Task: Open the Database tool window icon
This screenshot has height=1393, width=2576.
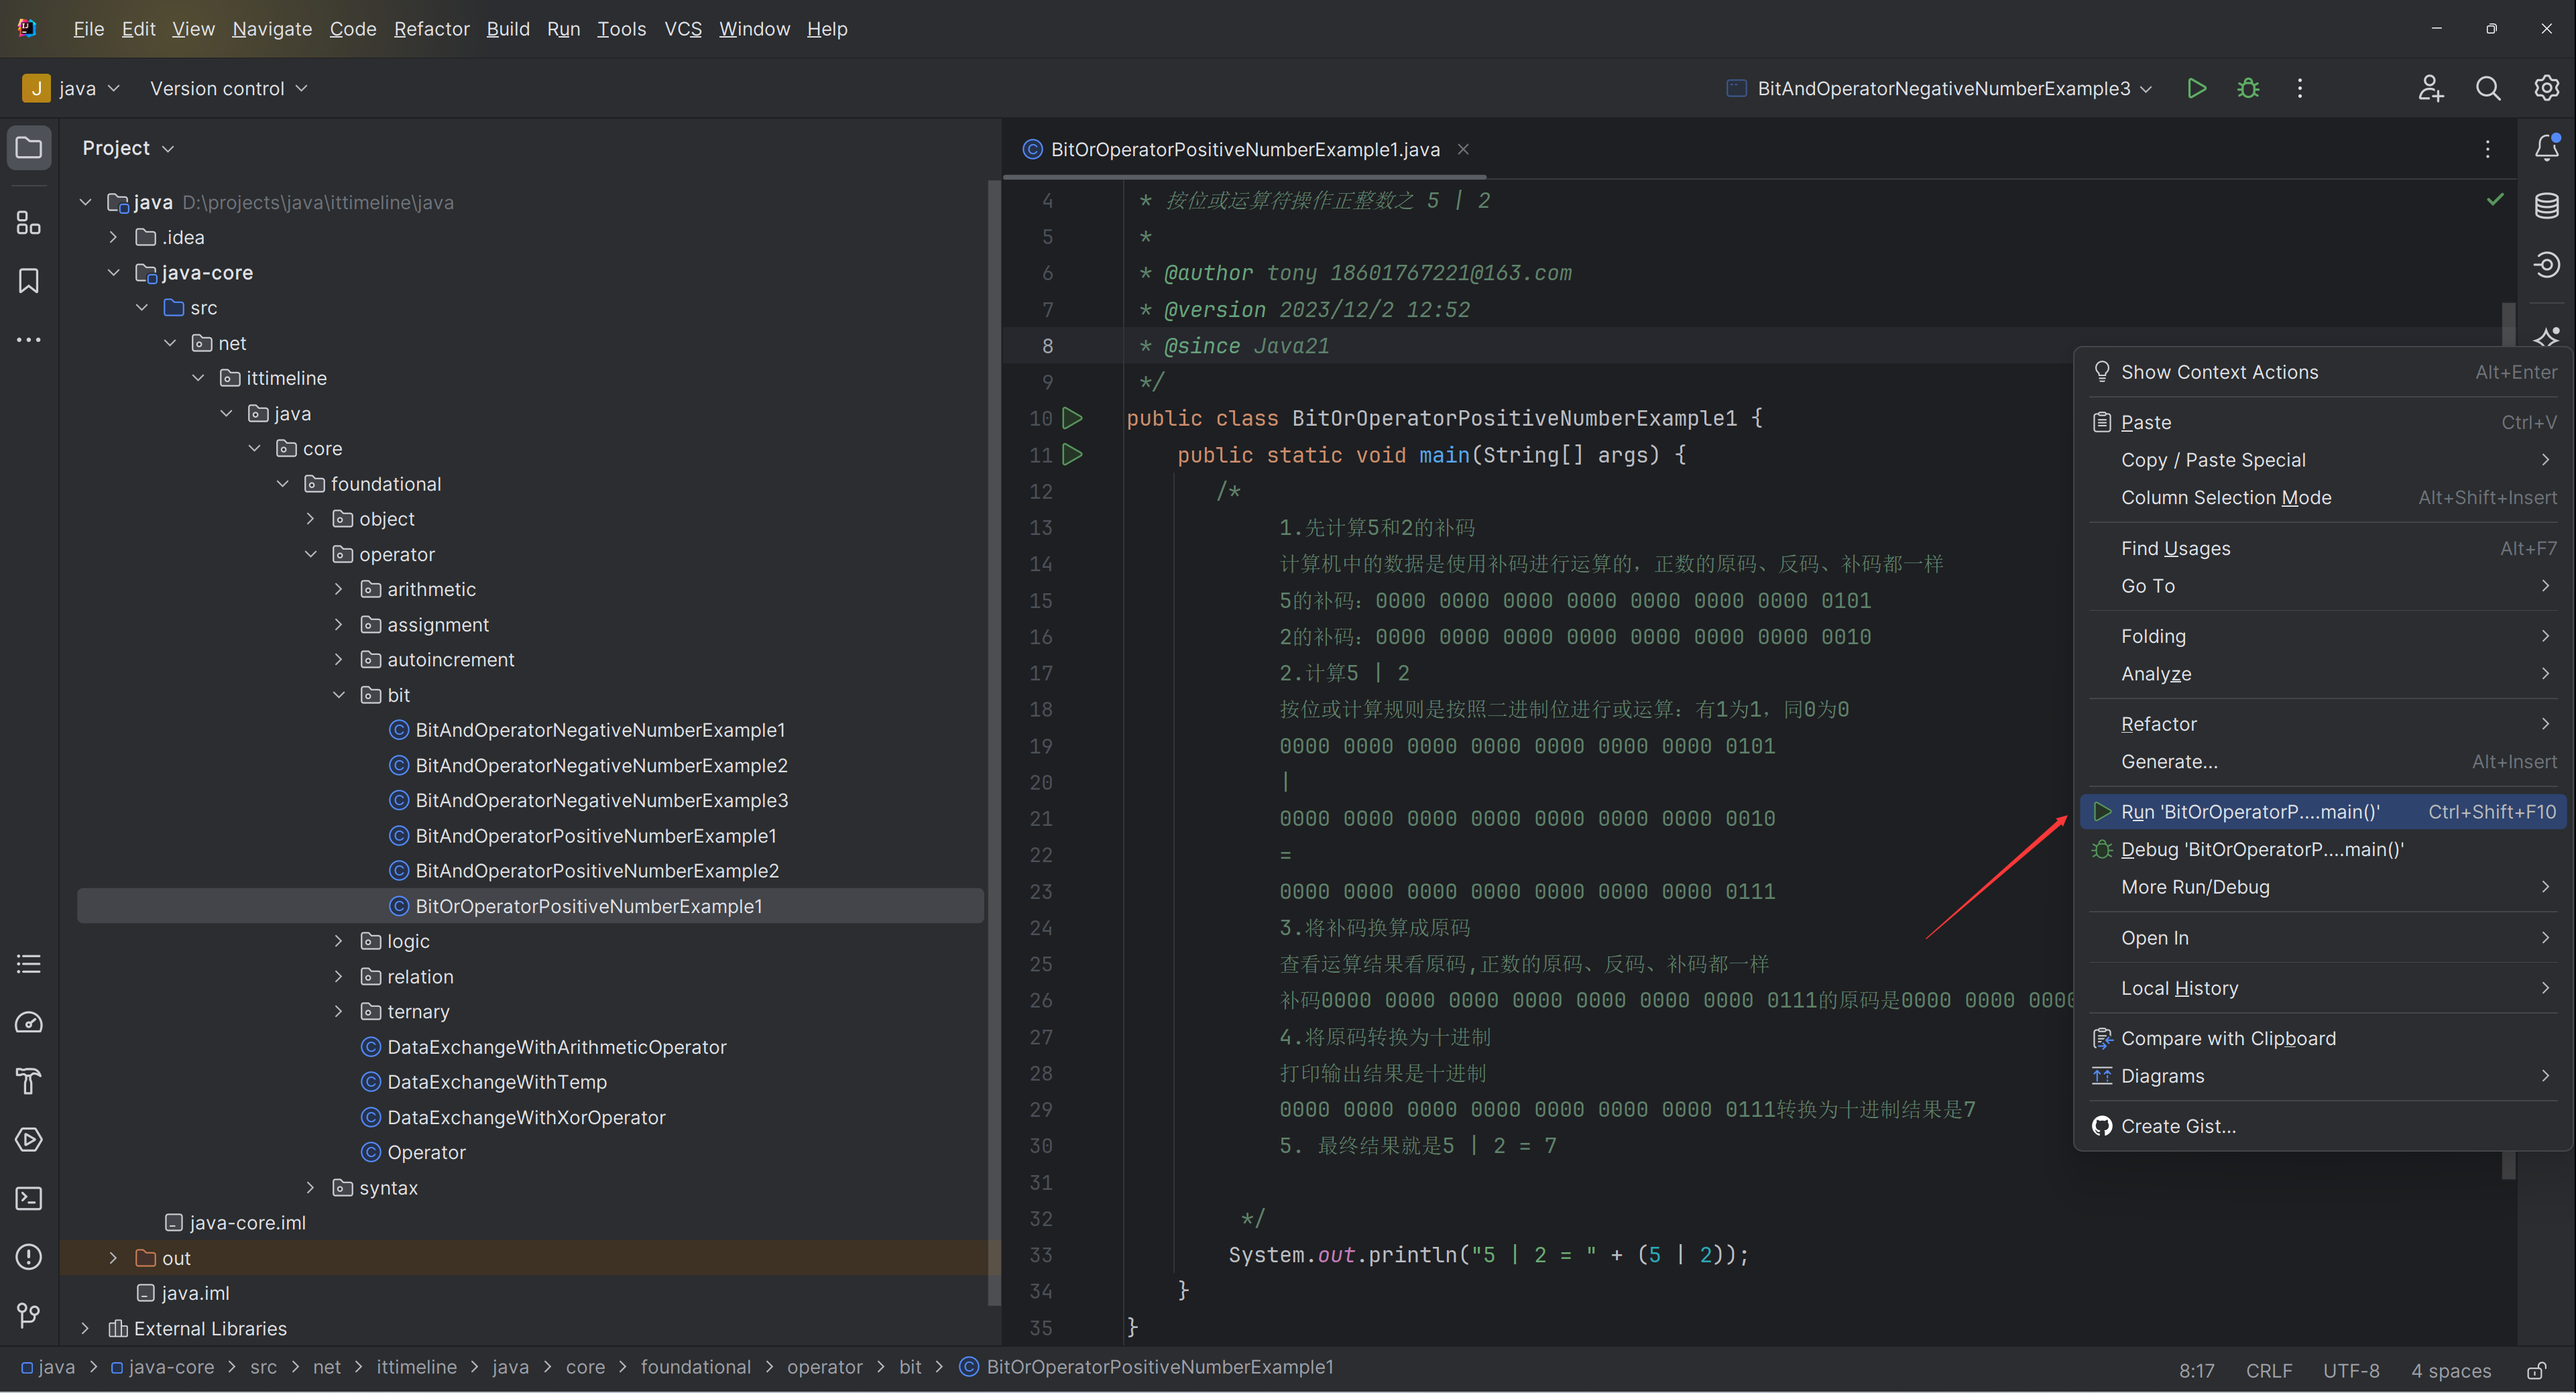Action: [x=2547, y=206]
